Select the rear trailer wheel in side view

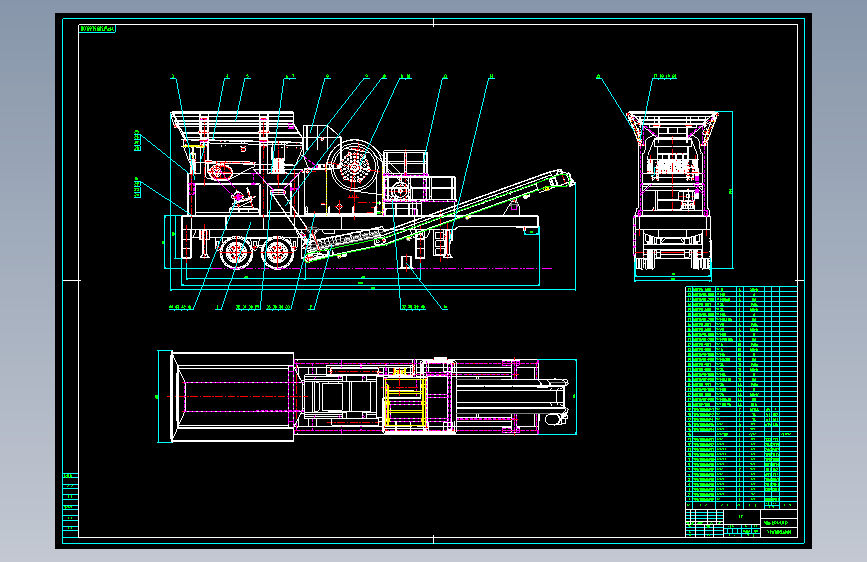pos(237,253)
